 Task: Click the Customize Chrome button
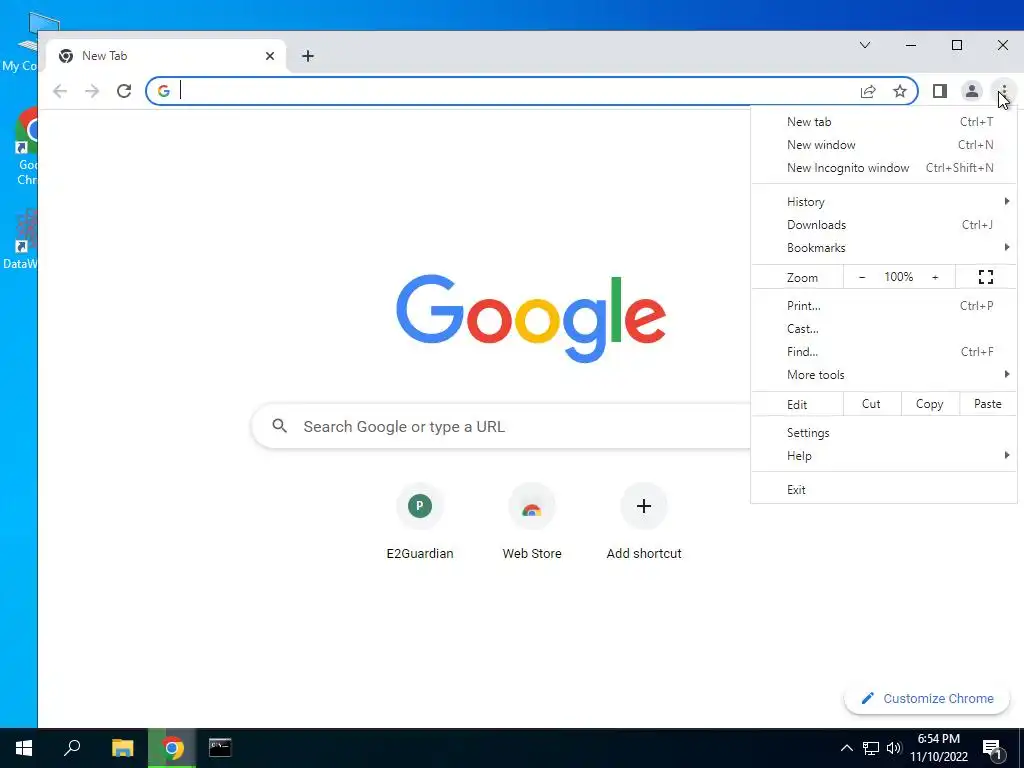point(927,699)
